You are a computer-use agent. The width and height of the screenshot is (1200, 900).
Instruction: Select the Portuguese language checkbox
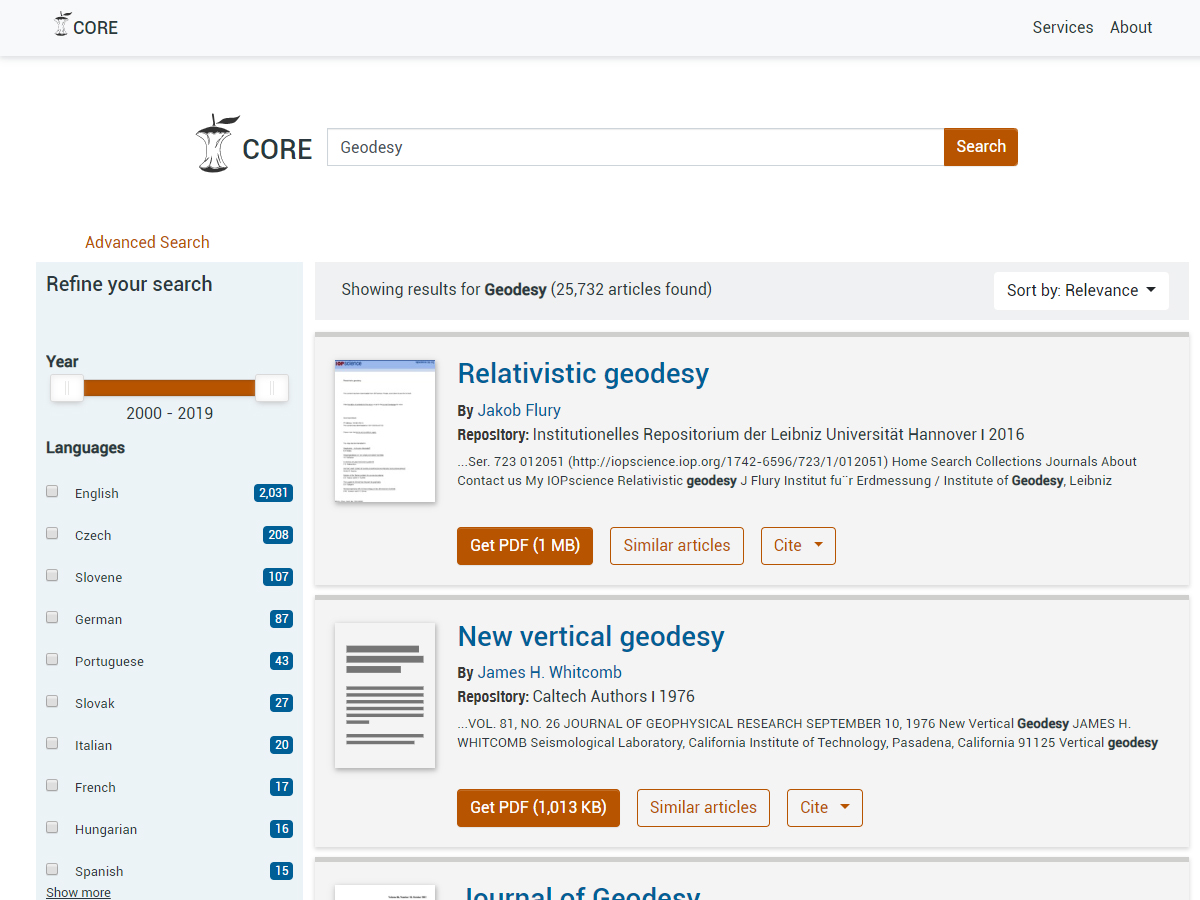[52, 659]
